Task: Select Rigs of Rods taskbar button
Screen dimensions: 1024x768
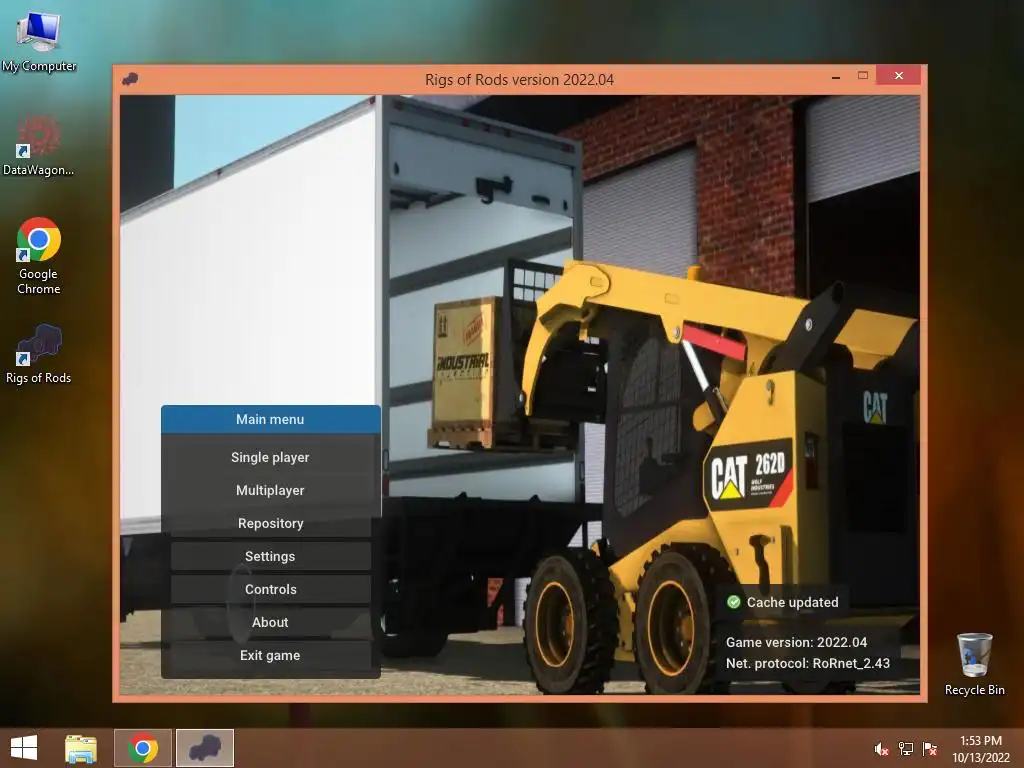Action: 205,748
